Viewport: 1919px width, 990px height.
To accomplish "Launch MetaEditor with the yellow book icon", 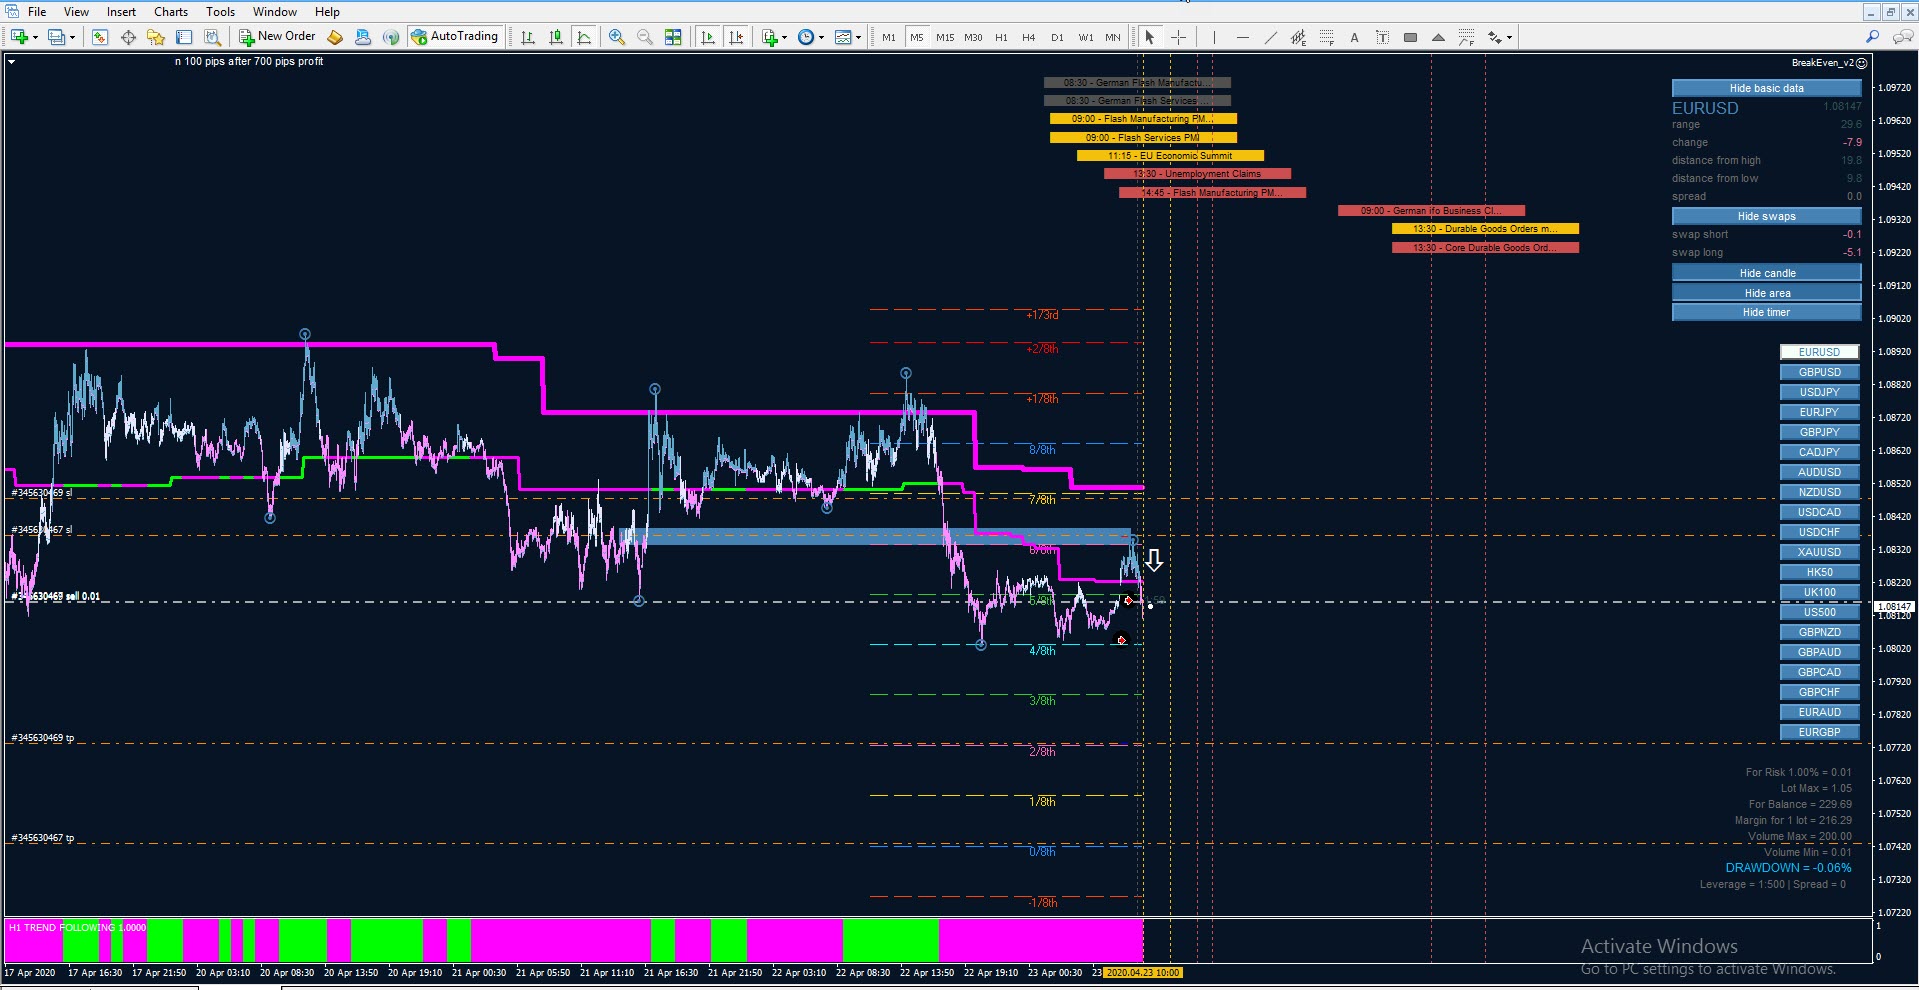I will tap(335, 37).
